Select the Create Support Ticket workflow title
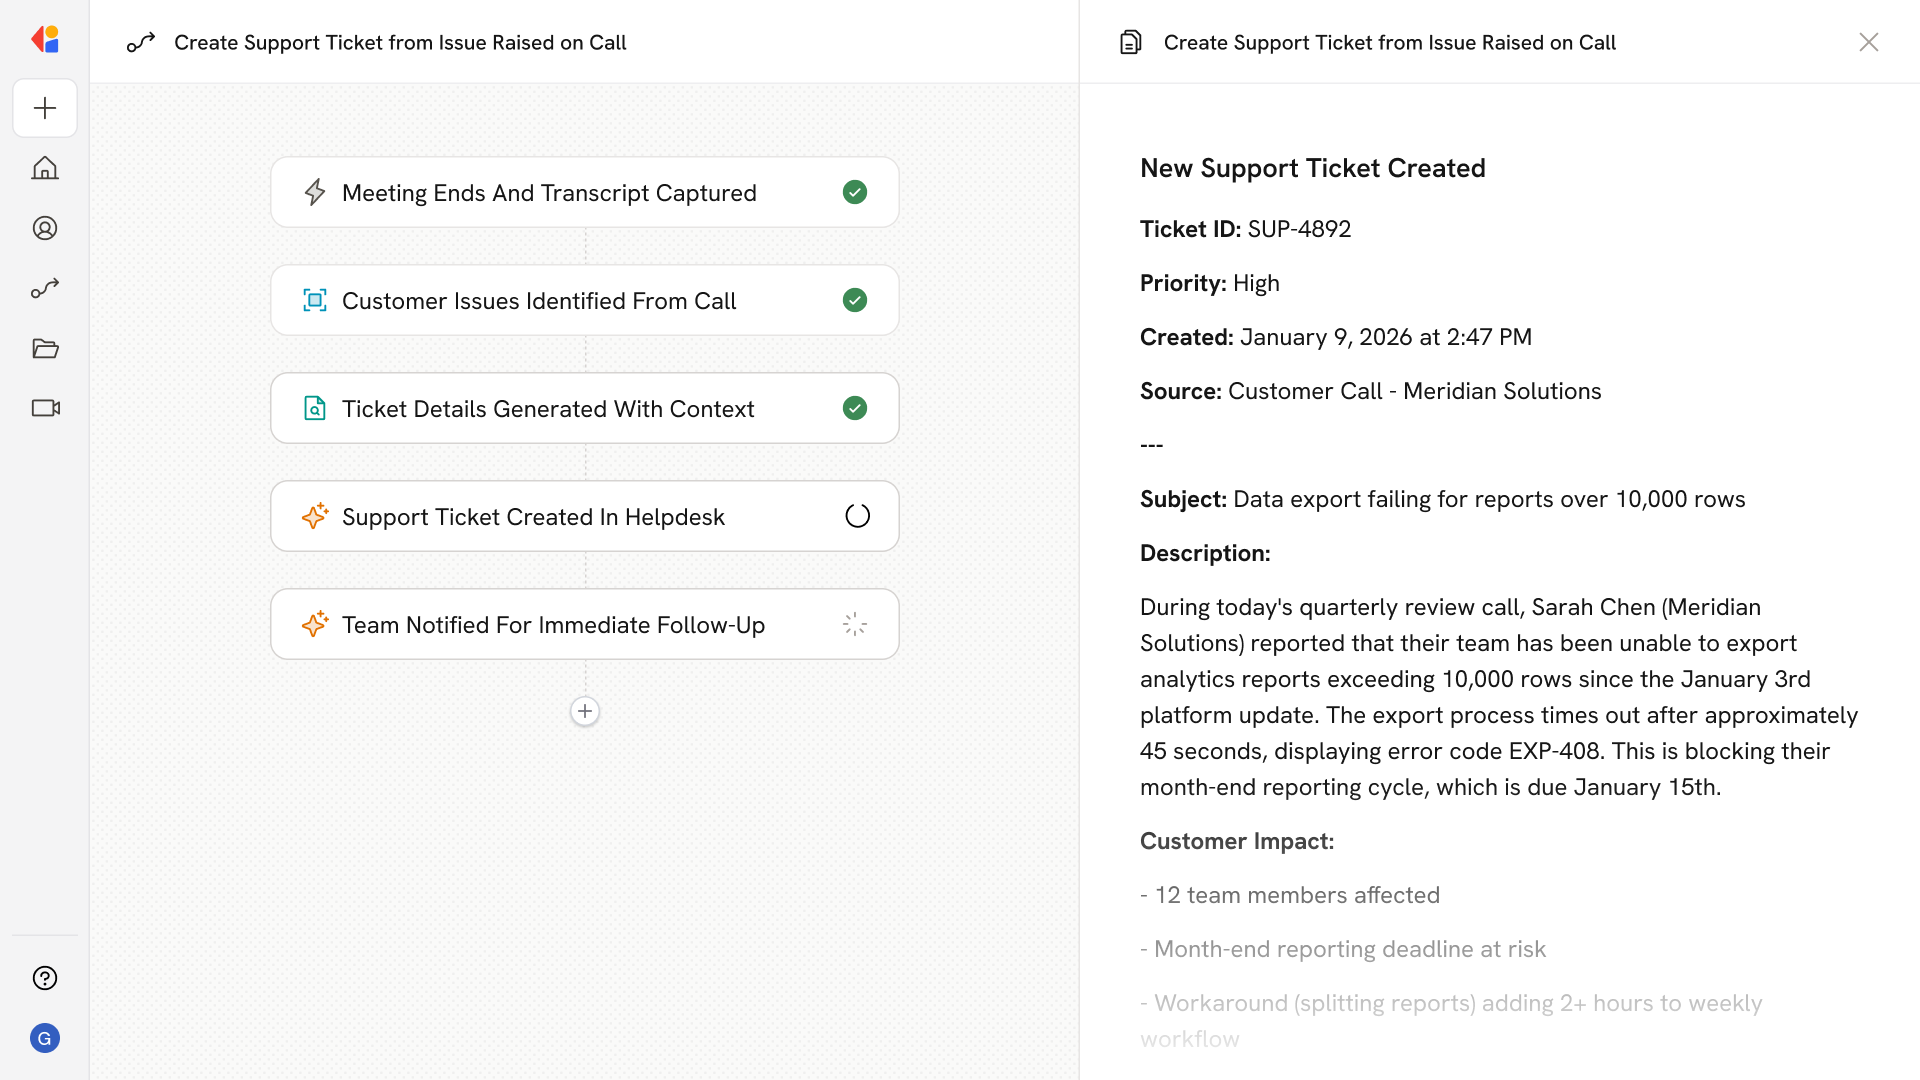This screenshot has width=1920, height=1080. [400, 42]
